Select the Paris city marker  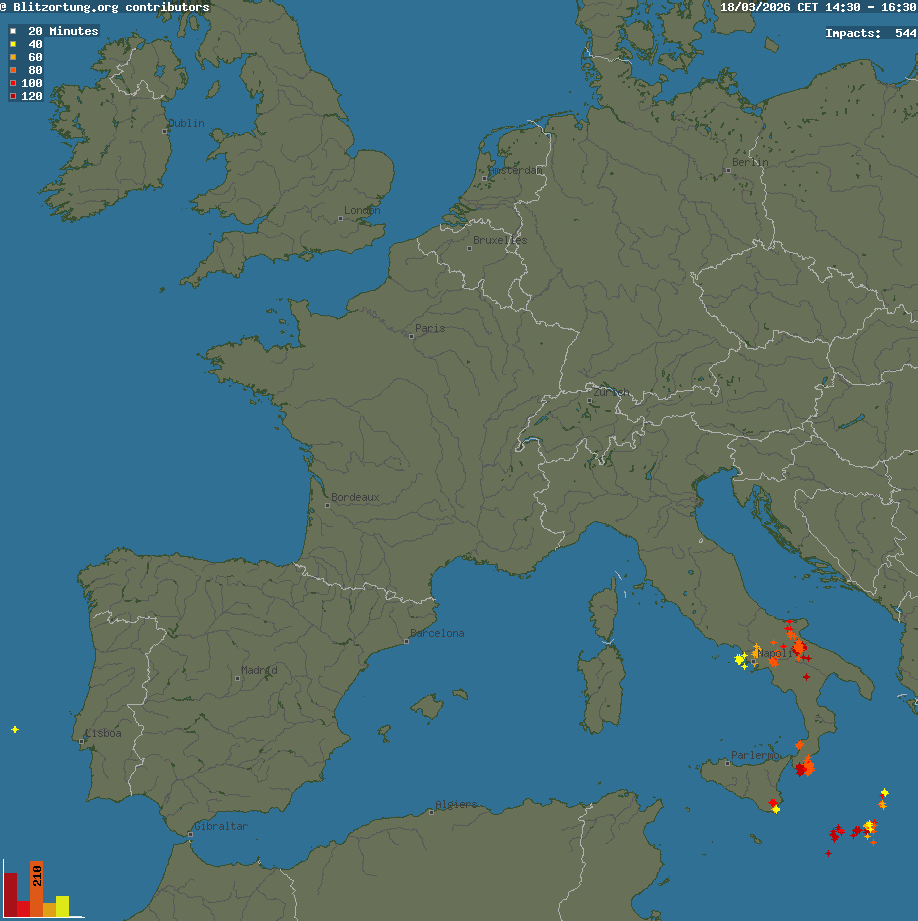point(411,335)
